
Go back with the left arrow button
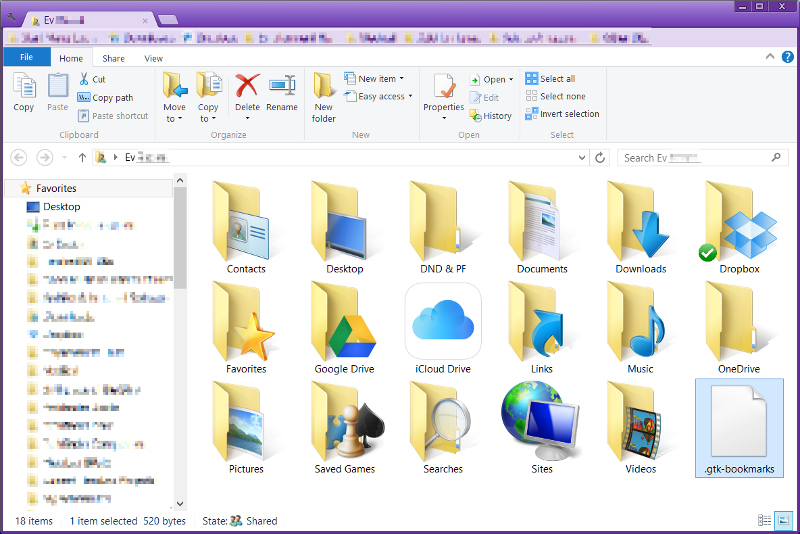click(19, 158)
